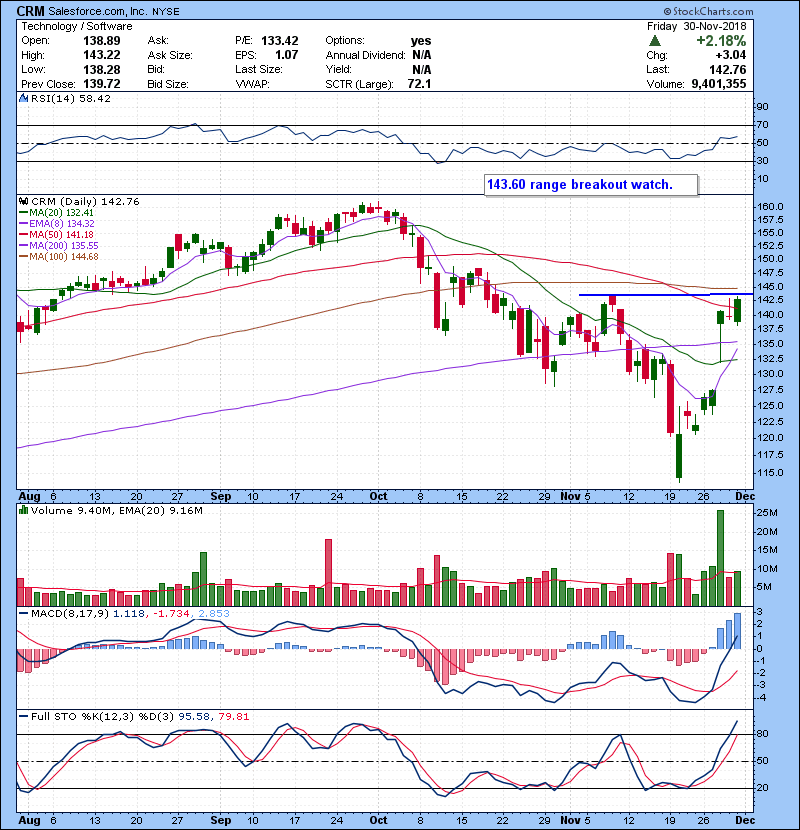Click the Low value 138.28
The width and height of the screenshot is (800, 830).
(x=102, y=69)
